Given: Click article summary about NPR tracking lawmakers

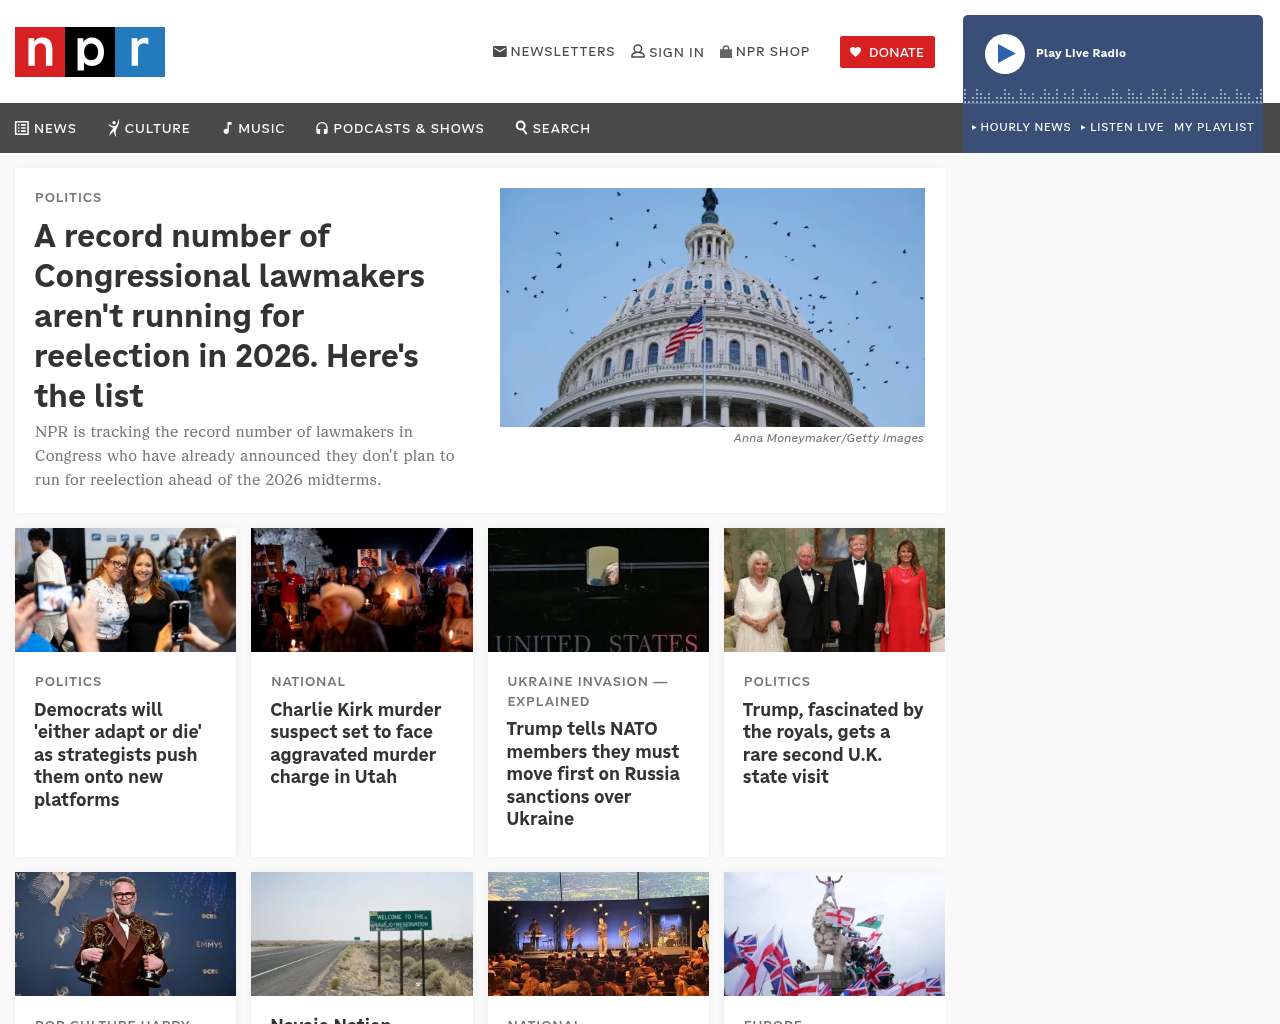Looking at the screenshot, I should click(245, 456).
